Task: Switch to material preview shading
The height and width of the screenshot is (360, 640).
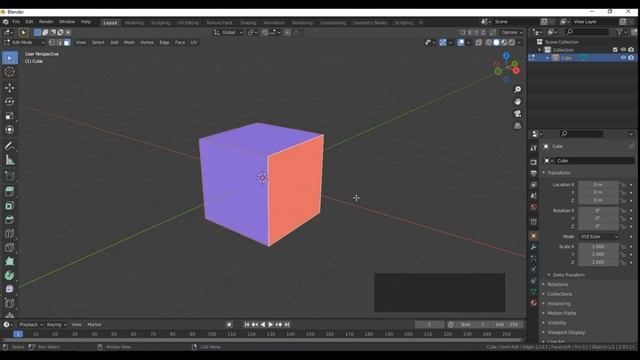Action: tap(504, 42)
